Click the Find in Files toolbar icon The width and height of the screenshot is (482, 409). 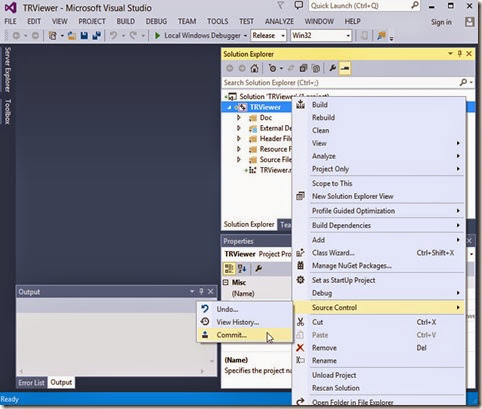coord(381,35)
